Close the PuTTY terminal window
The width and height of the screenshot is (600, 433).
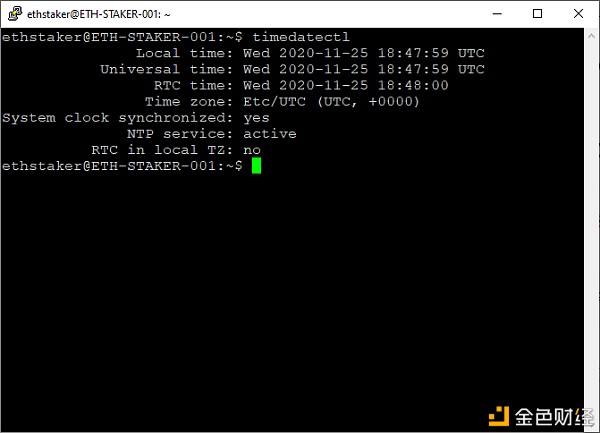pyautogui.click(x=578, y=14)
